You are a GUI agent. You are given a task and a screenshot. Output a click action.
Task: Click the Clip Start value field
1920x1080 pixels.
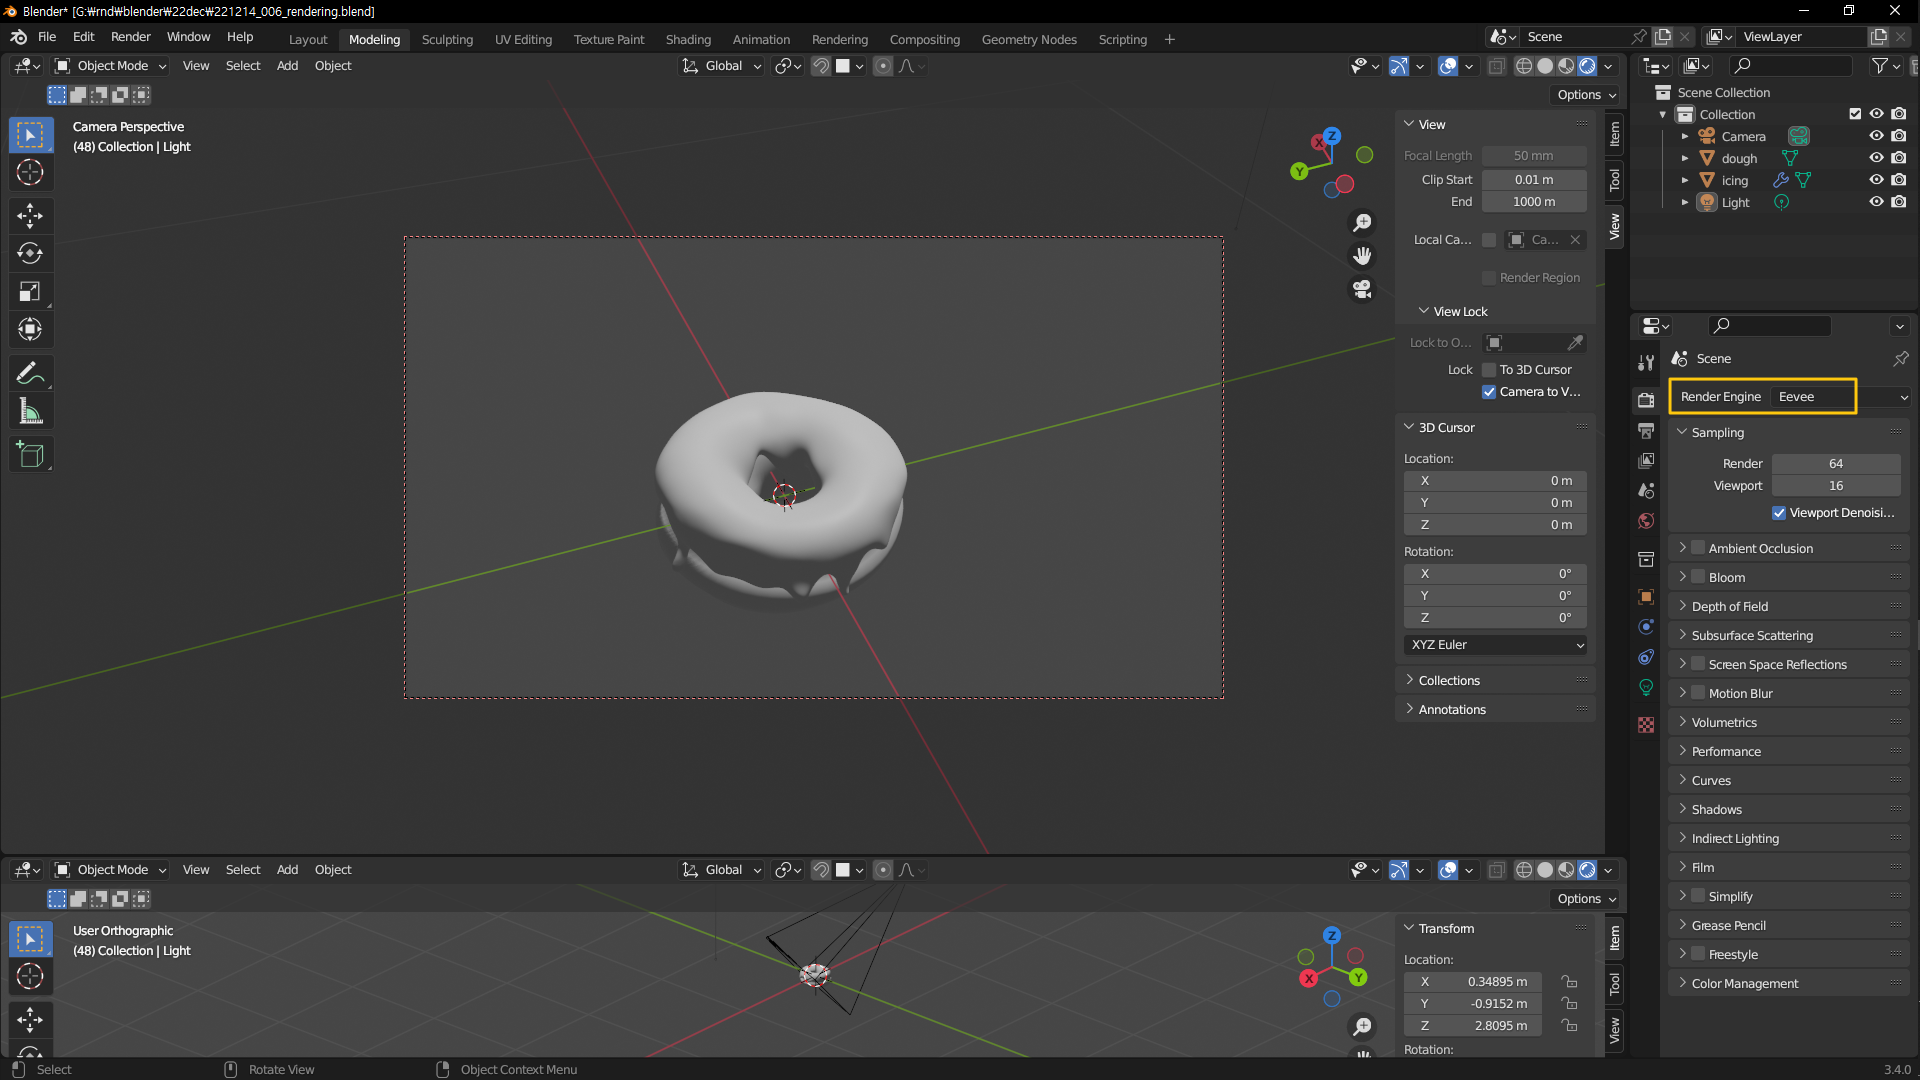1533,180
